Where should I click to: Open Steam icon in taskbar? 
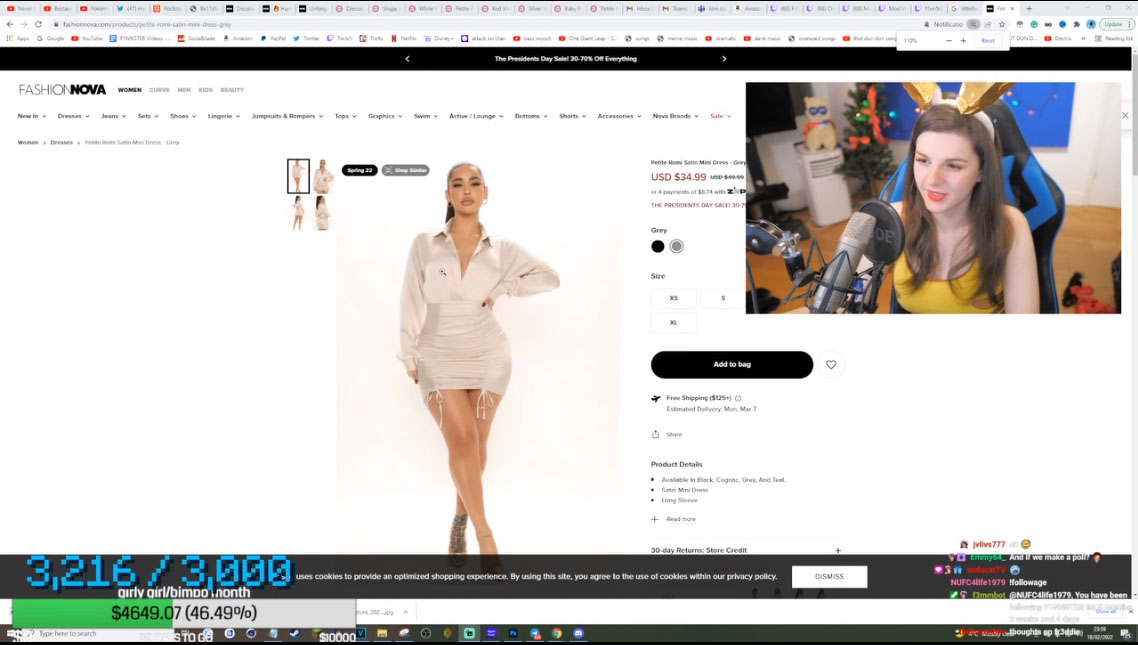[x=295, y=633]
